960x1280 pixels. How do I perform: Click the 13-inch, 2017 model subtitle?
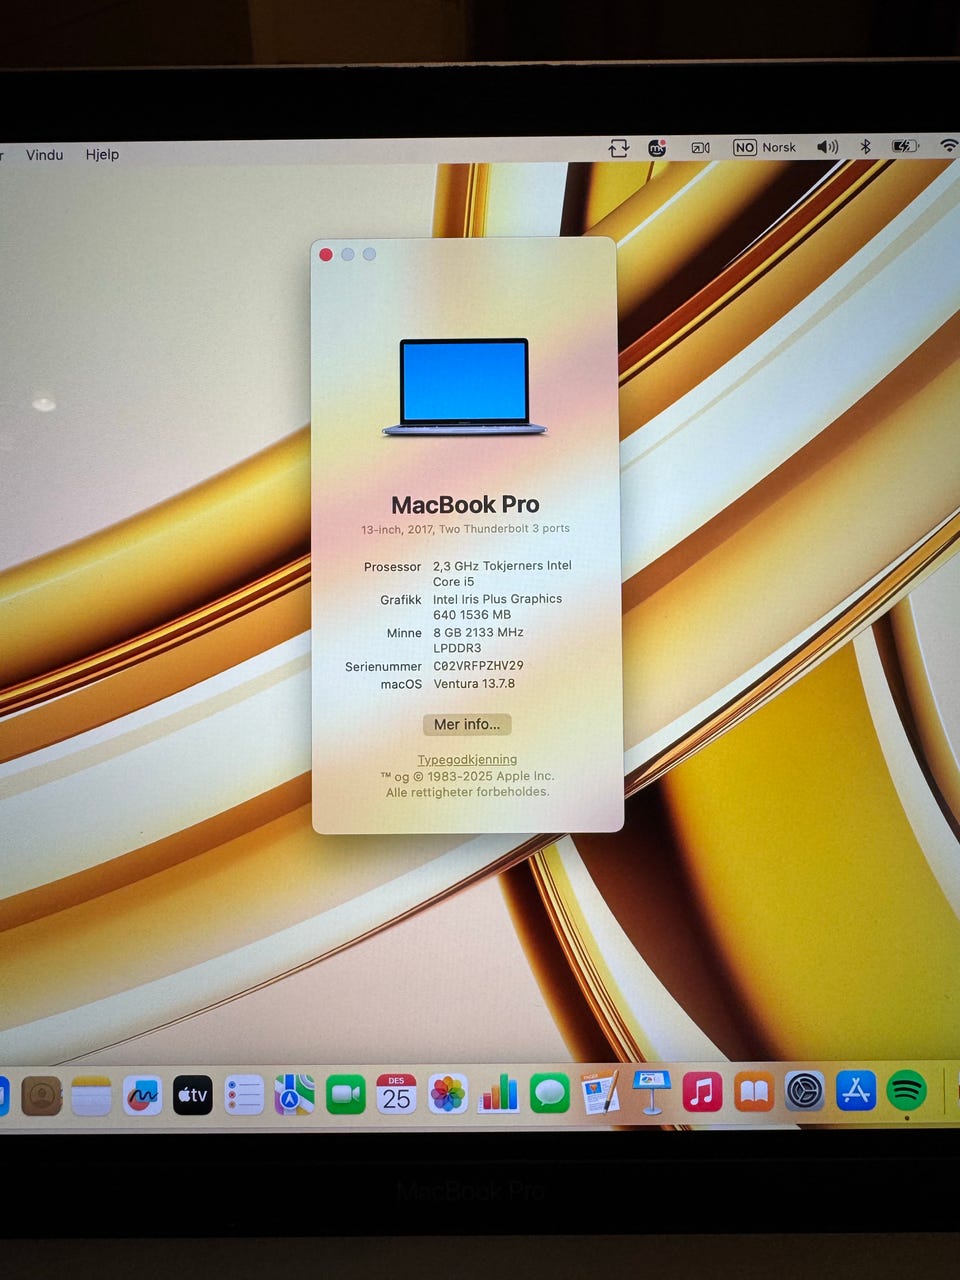click(x=465, y=529)
